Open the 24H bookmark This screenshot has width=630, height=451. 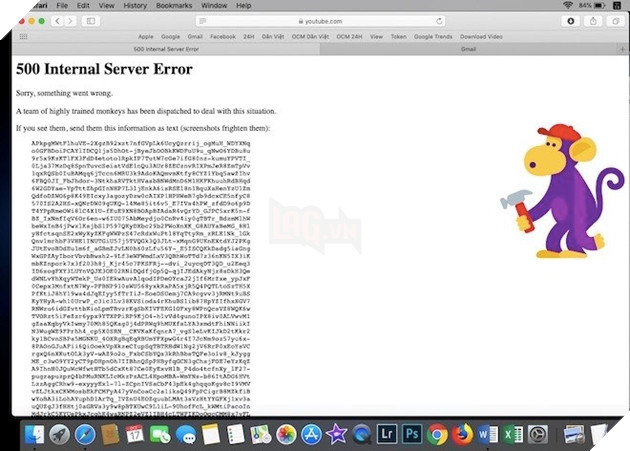tap(249, 37)
